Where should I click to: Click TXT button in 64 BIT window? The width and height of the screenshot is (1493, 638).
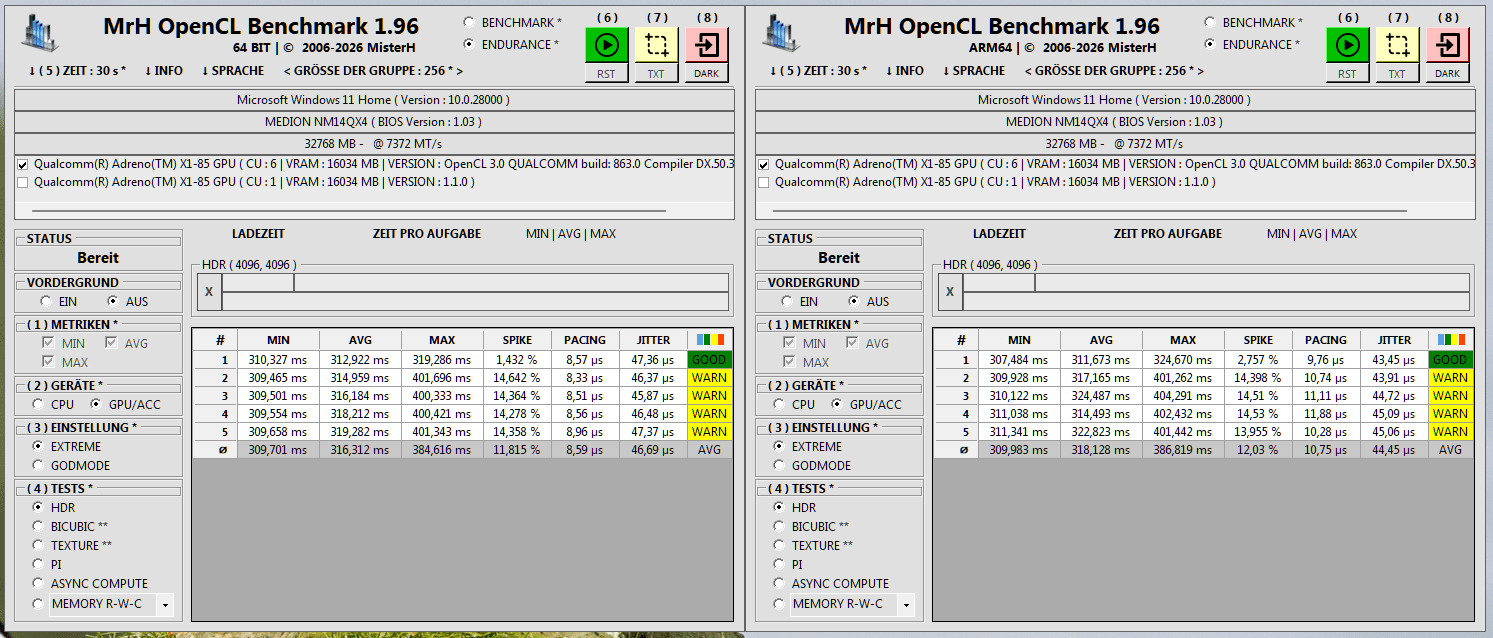point(656,74)
